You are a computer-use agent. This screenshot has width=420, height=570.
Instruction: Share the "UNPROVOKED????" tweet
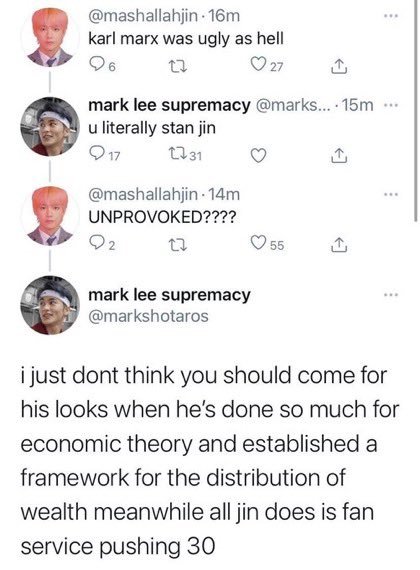click(339, 245)
